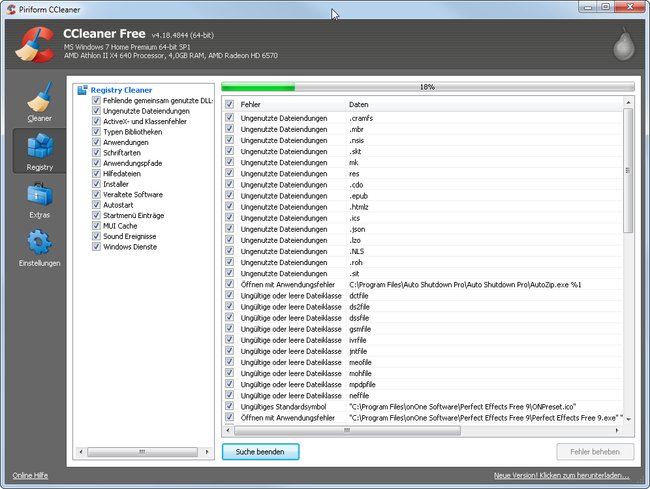Click results scroll up arrow

pos(628,102)
